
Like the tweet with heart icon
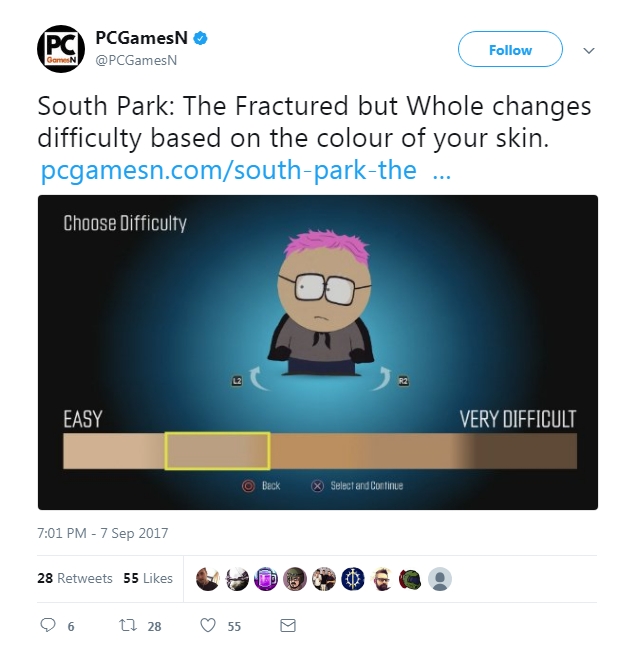[208, 625]
